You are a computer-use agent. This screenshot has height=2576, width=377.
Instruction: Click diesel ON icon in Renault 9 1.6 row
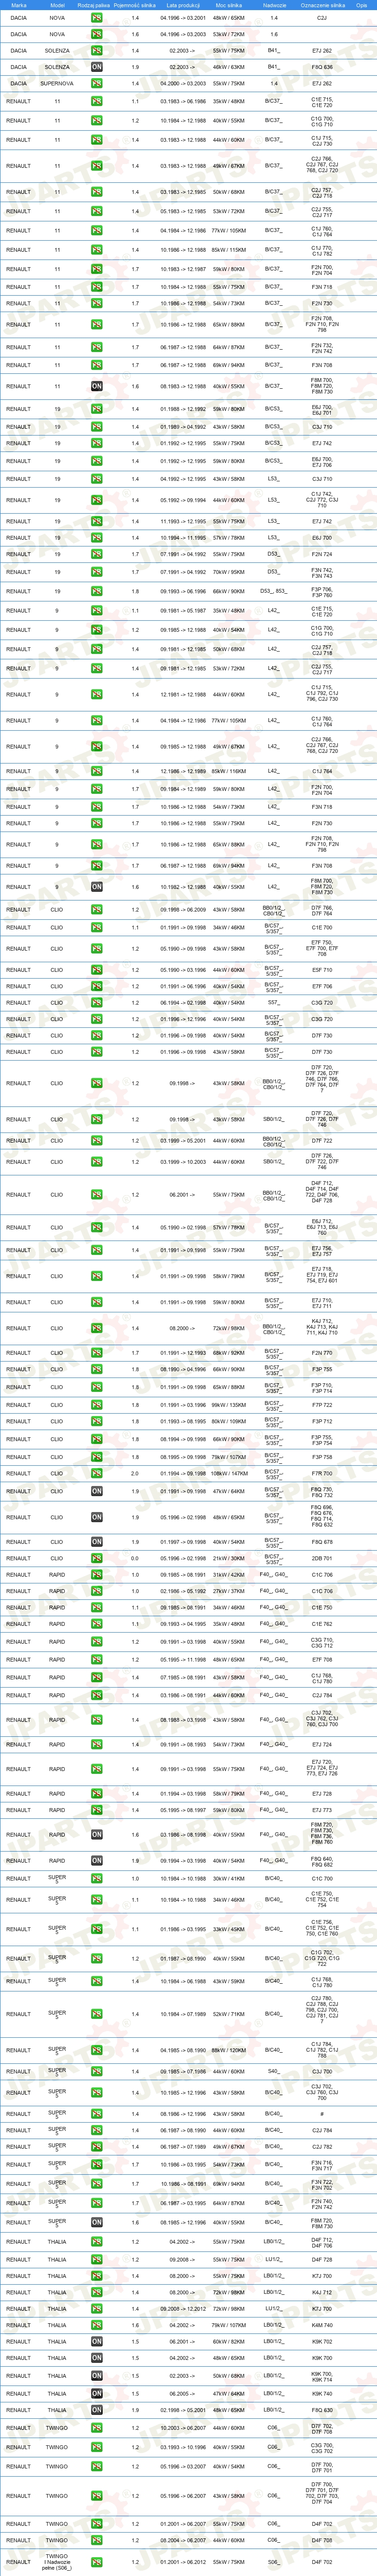click(x=97, y=887)
